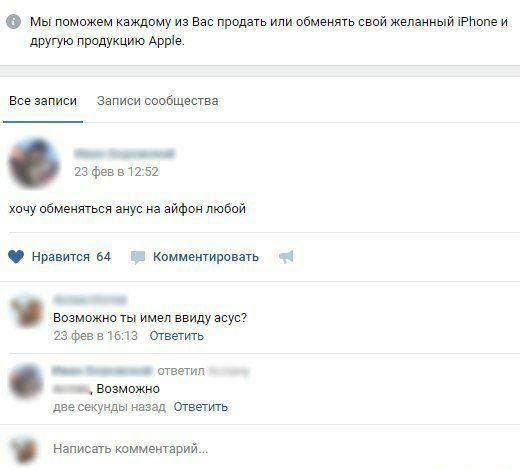Viewport: 520px width, 470px height.
Task: Click the Нравится label
Action: [x=61, y=257]
